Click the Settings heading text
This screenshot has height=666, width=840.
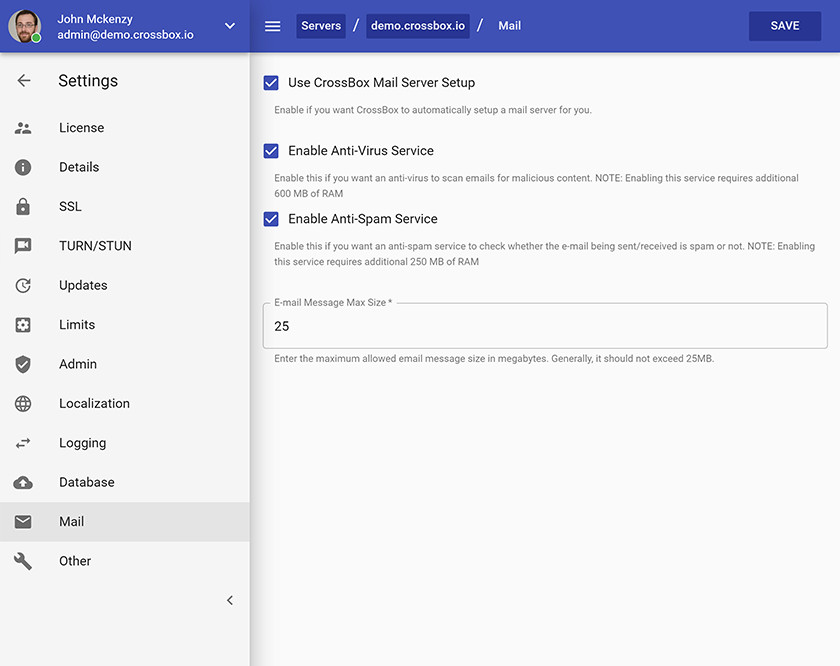point(88,81)
